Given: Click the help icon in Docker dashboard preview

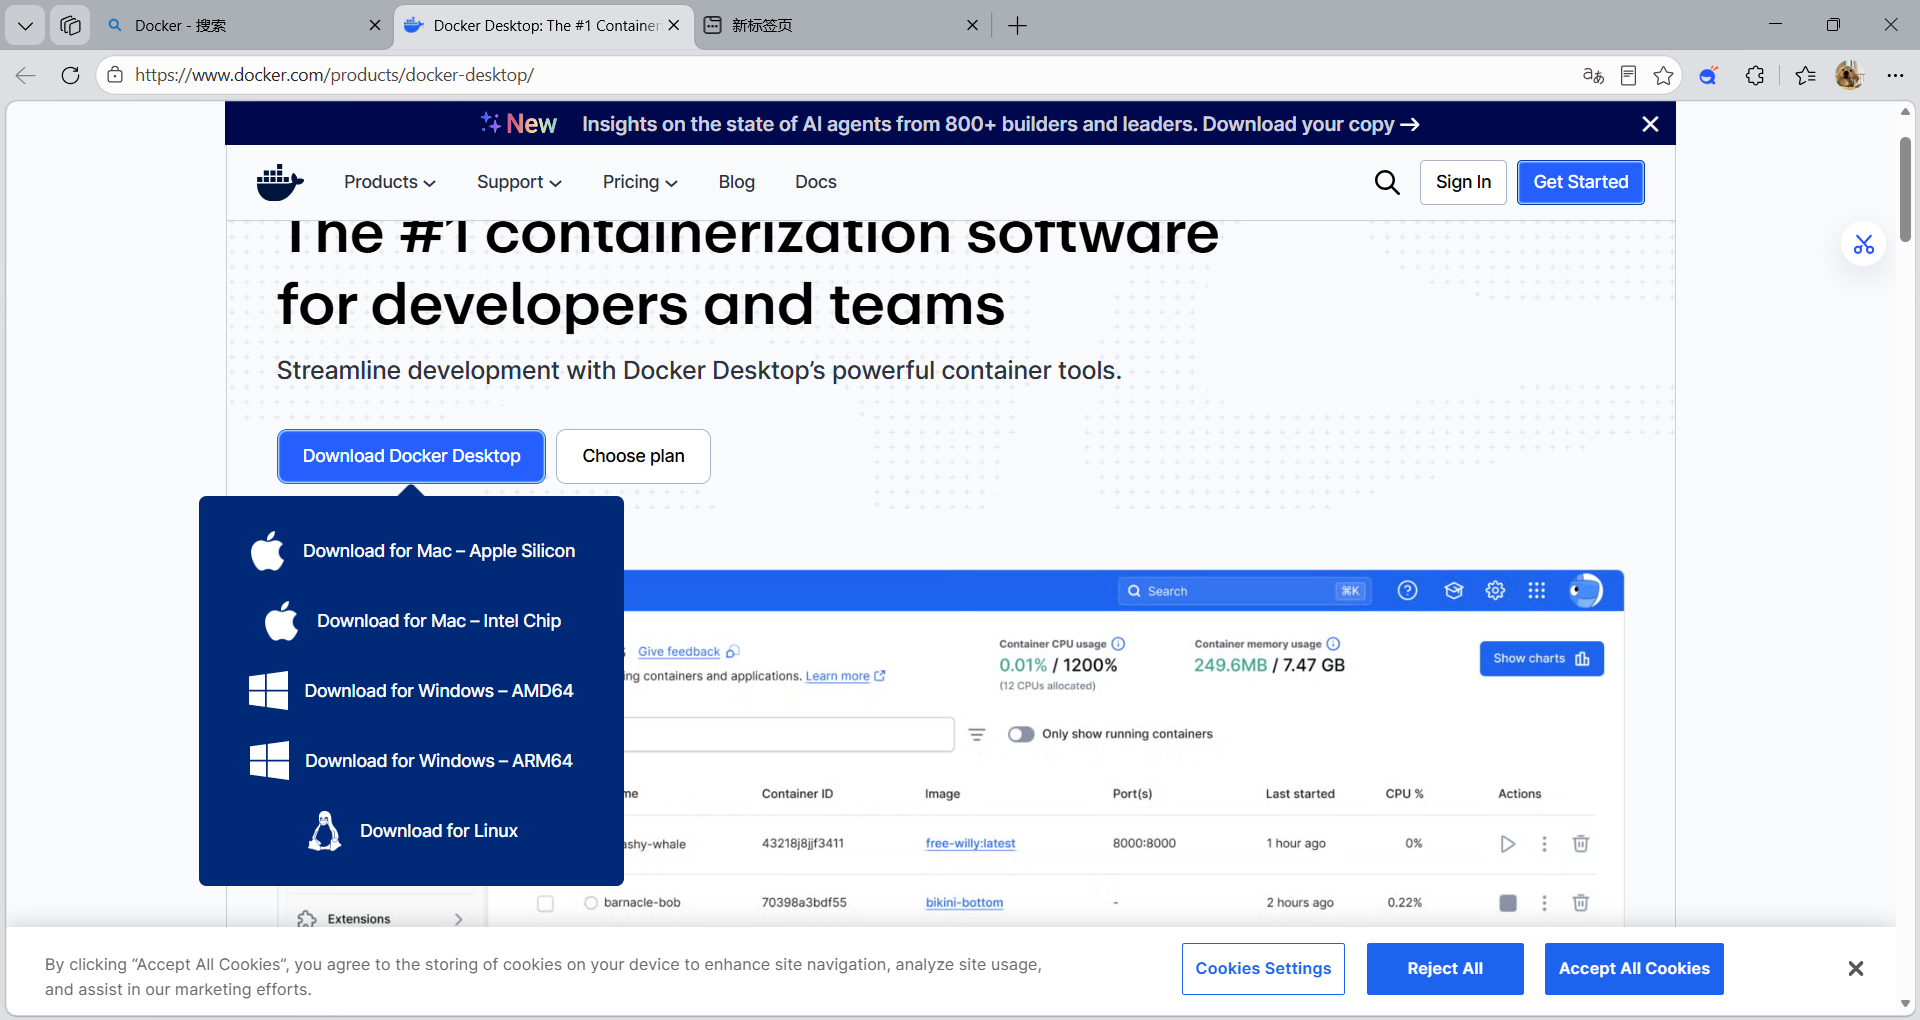Looking at the screenshot, I should [x=1407, y=591].
